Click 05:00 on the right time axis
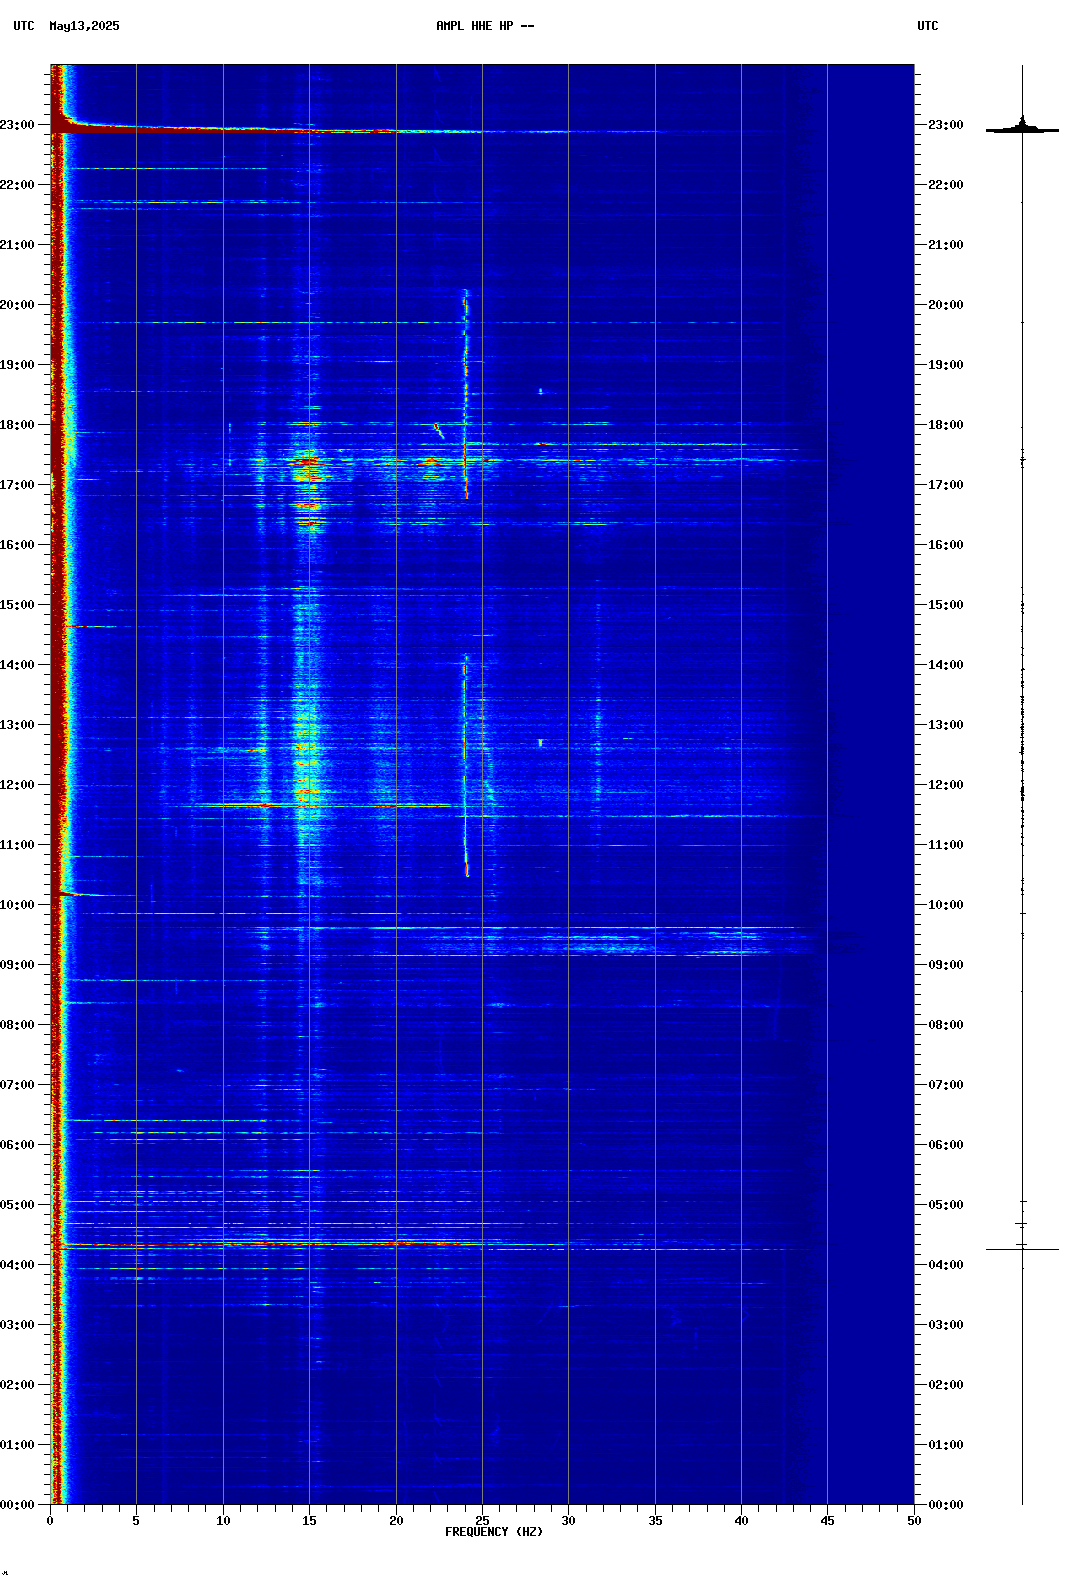This screenshot has height=1584, width=1066. pos(946,1205)
